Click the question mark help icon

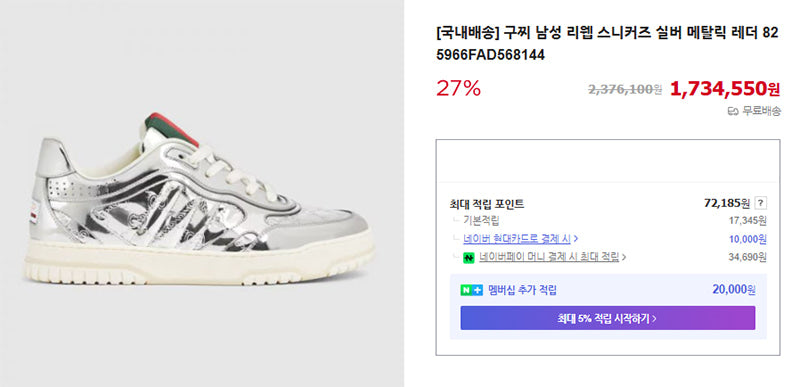click(x=760, y=203)
